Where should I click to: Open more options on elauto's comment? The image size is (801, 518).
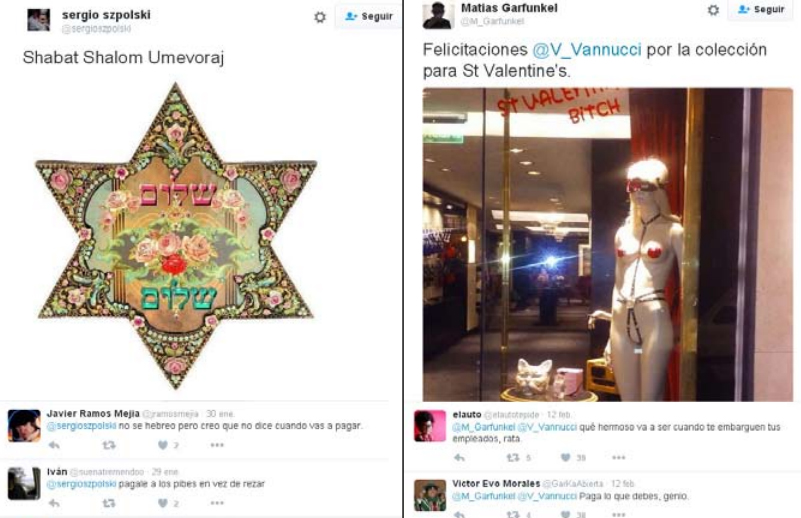(619, 458)
